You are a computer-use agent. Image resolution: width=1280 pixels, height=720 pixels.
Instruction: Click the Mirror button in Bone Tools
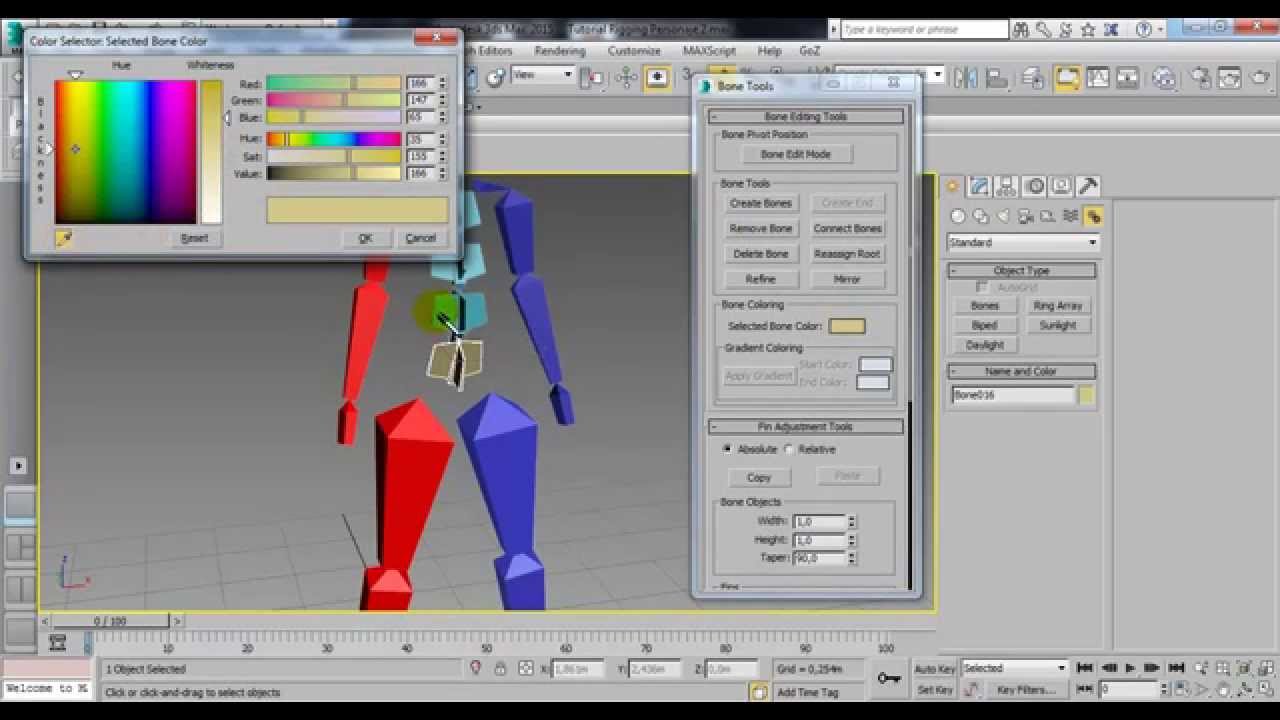847,279
